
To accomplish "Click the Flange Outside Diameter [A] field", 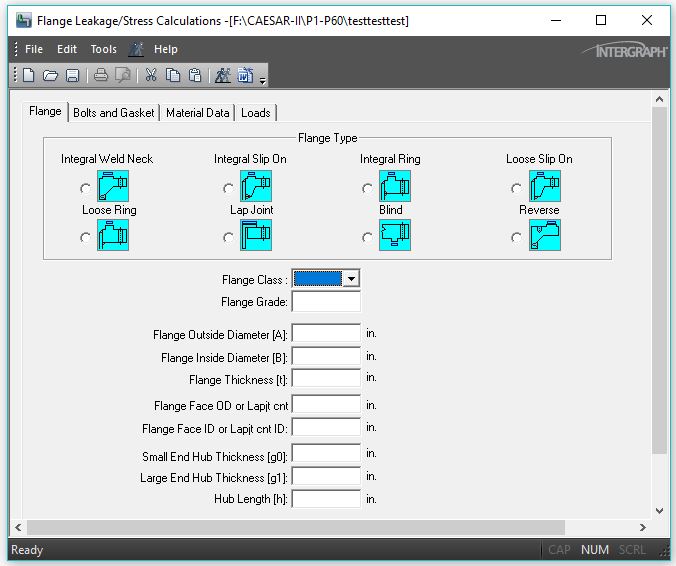I will [x=326, y=333].
